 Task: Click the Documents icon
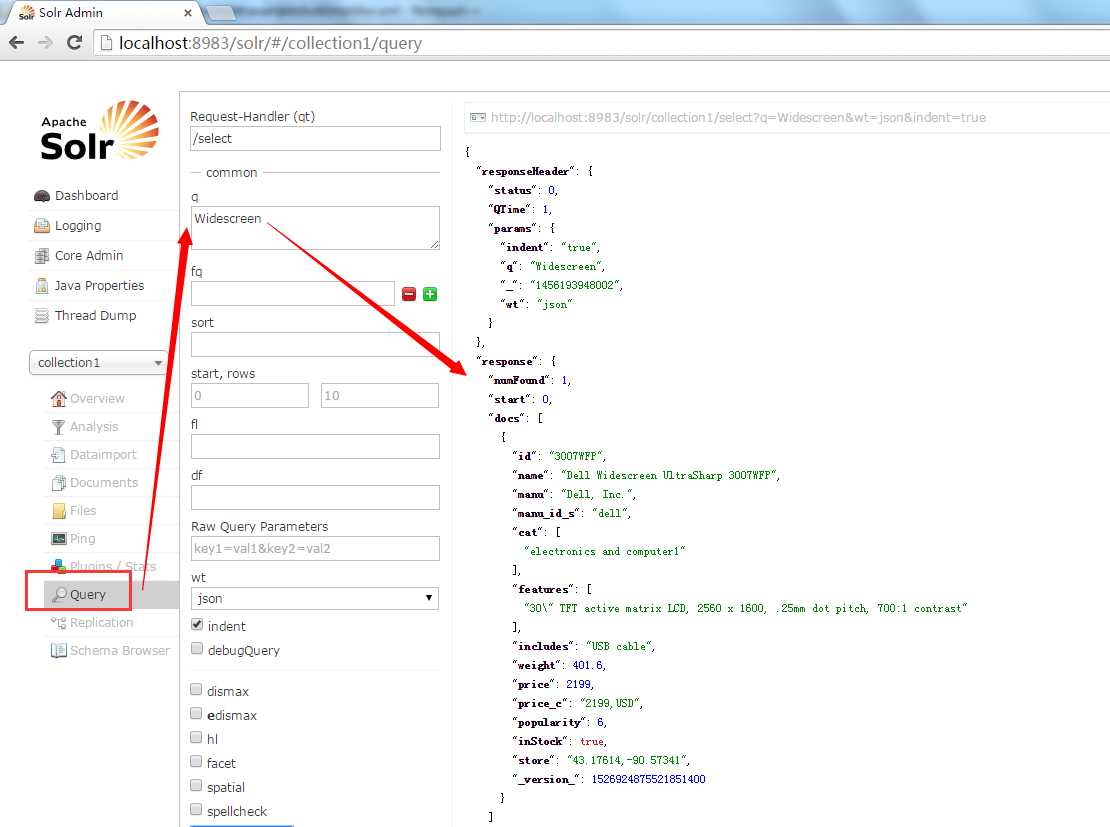(x=58, y=483)
